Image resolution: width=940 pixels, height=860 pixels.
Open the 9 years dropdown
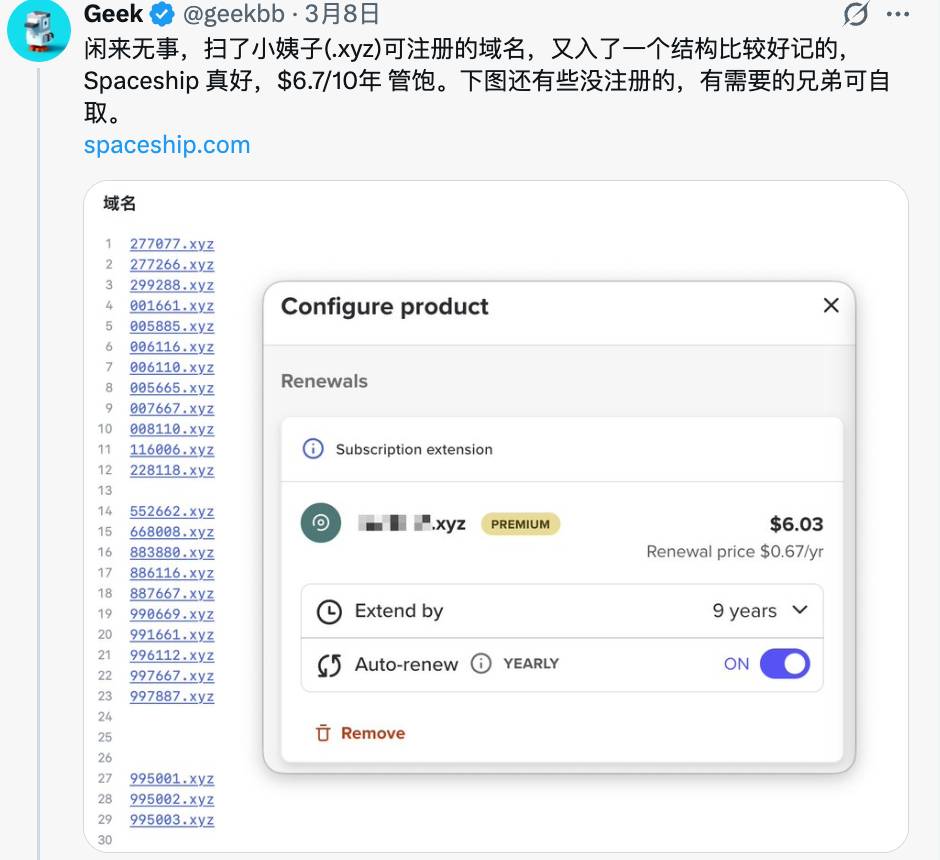pos(759,611)
